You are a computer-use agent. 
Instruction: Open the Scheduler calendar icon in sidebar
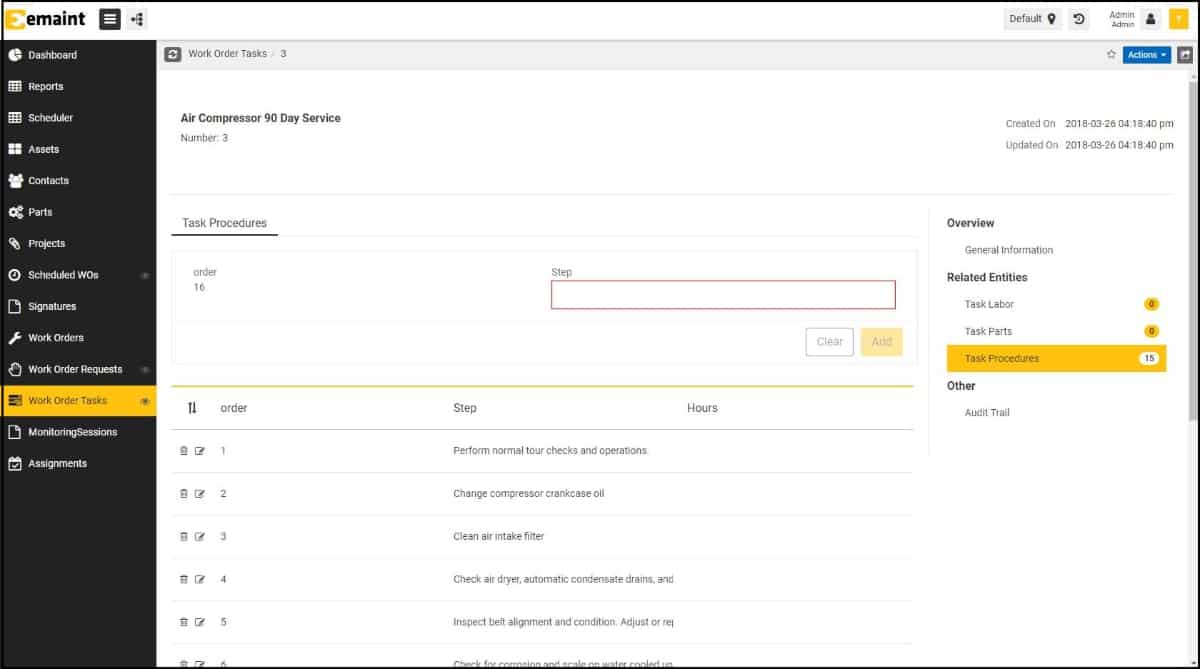tap(16, 117)
